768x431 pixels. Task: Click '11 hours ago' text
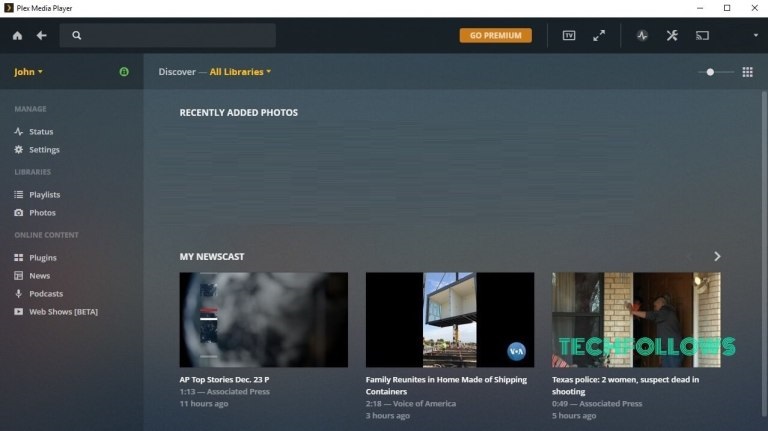click(x=204, y=404)
